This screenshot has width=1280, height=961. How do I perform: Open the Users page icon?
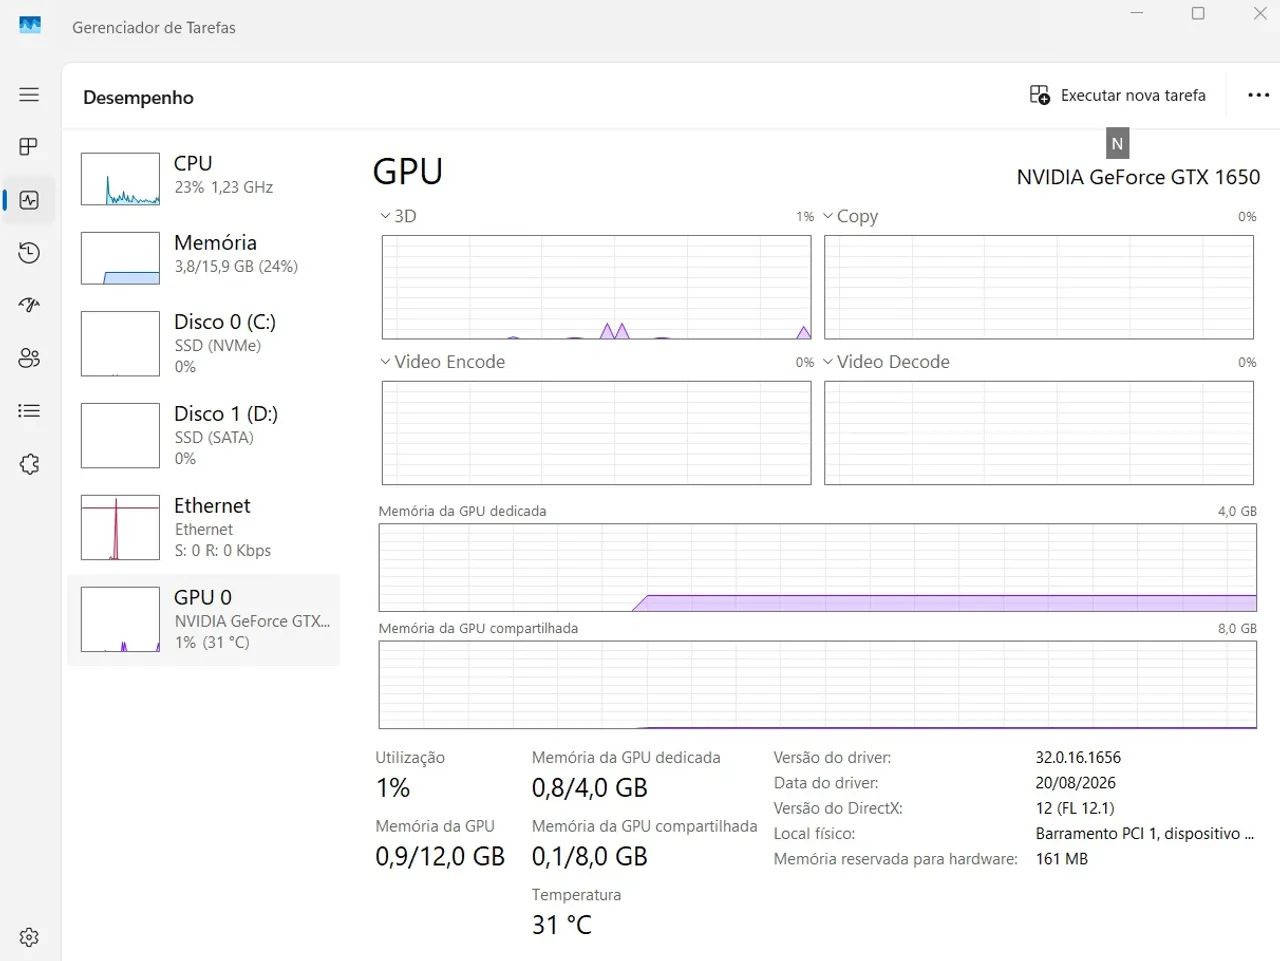[x=29, y=358]
